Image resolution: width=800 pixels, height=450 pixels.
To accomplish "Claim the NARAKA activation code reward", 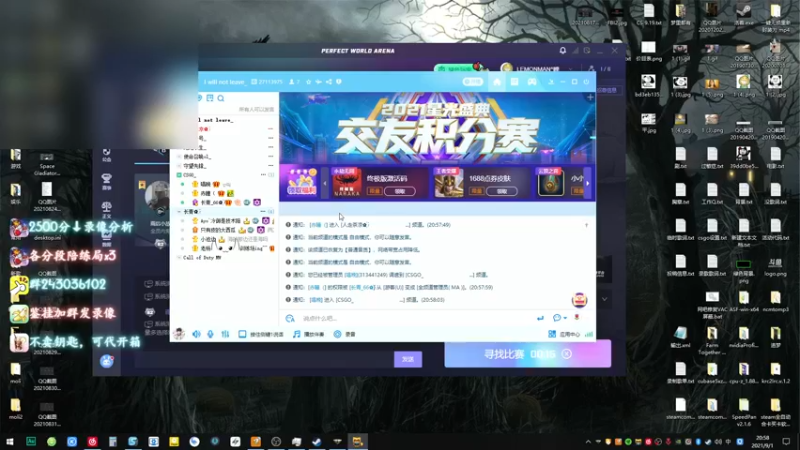I will 400,191.
